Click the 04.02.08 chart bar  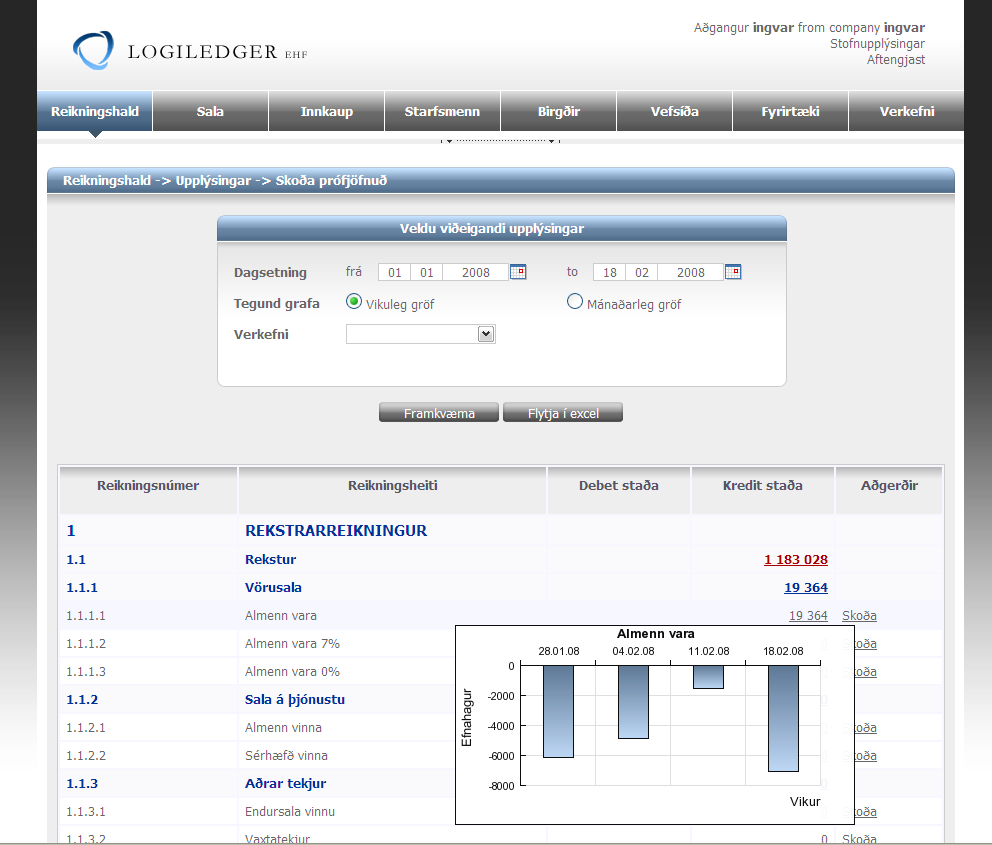click(633, 702)
